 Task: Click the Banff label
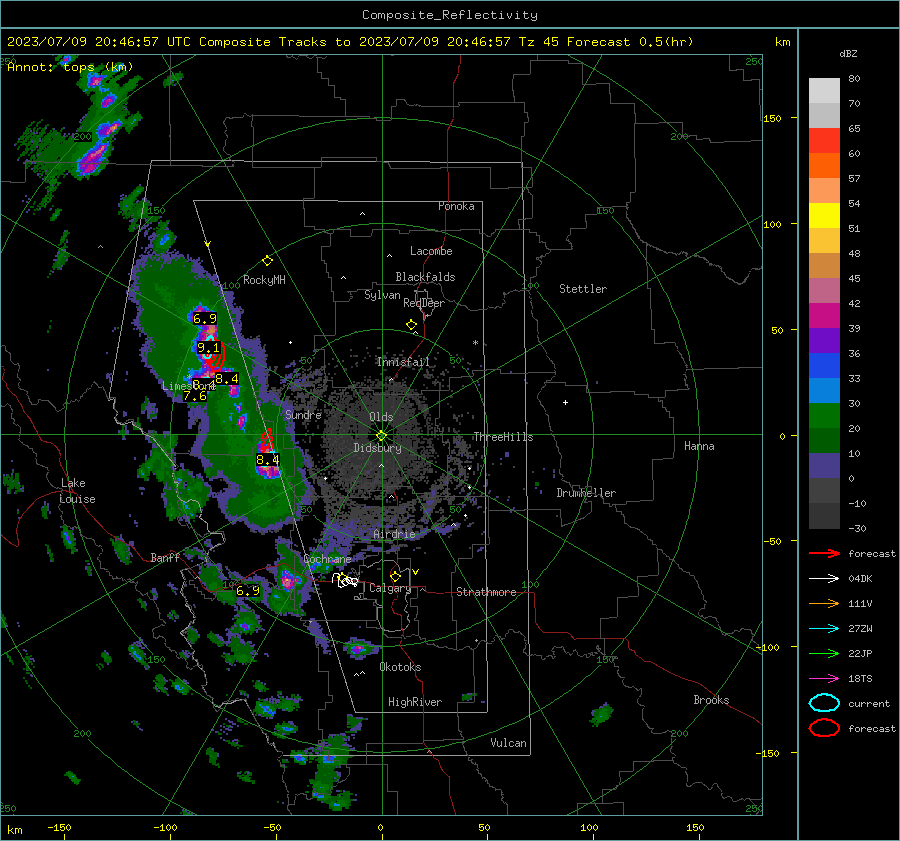coord(165,557)
